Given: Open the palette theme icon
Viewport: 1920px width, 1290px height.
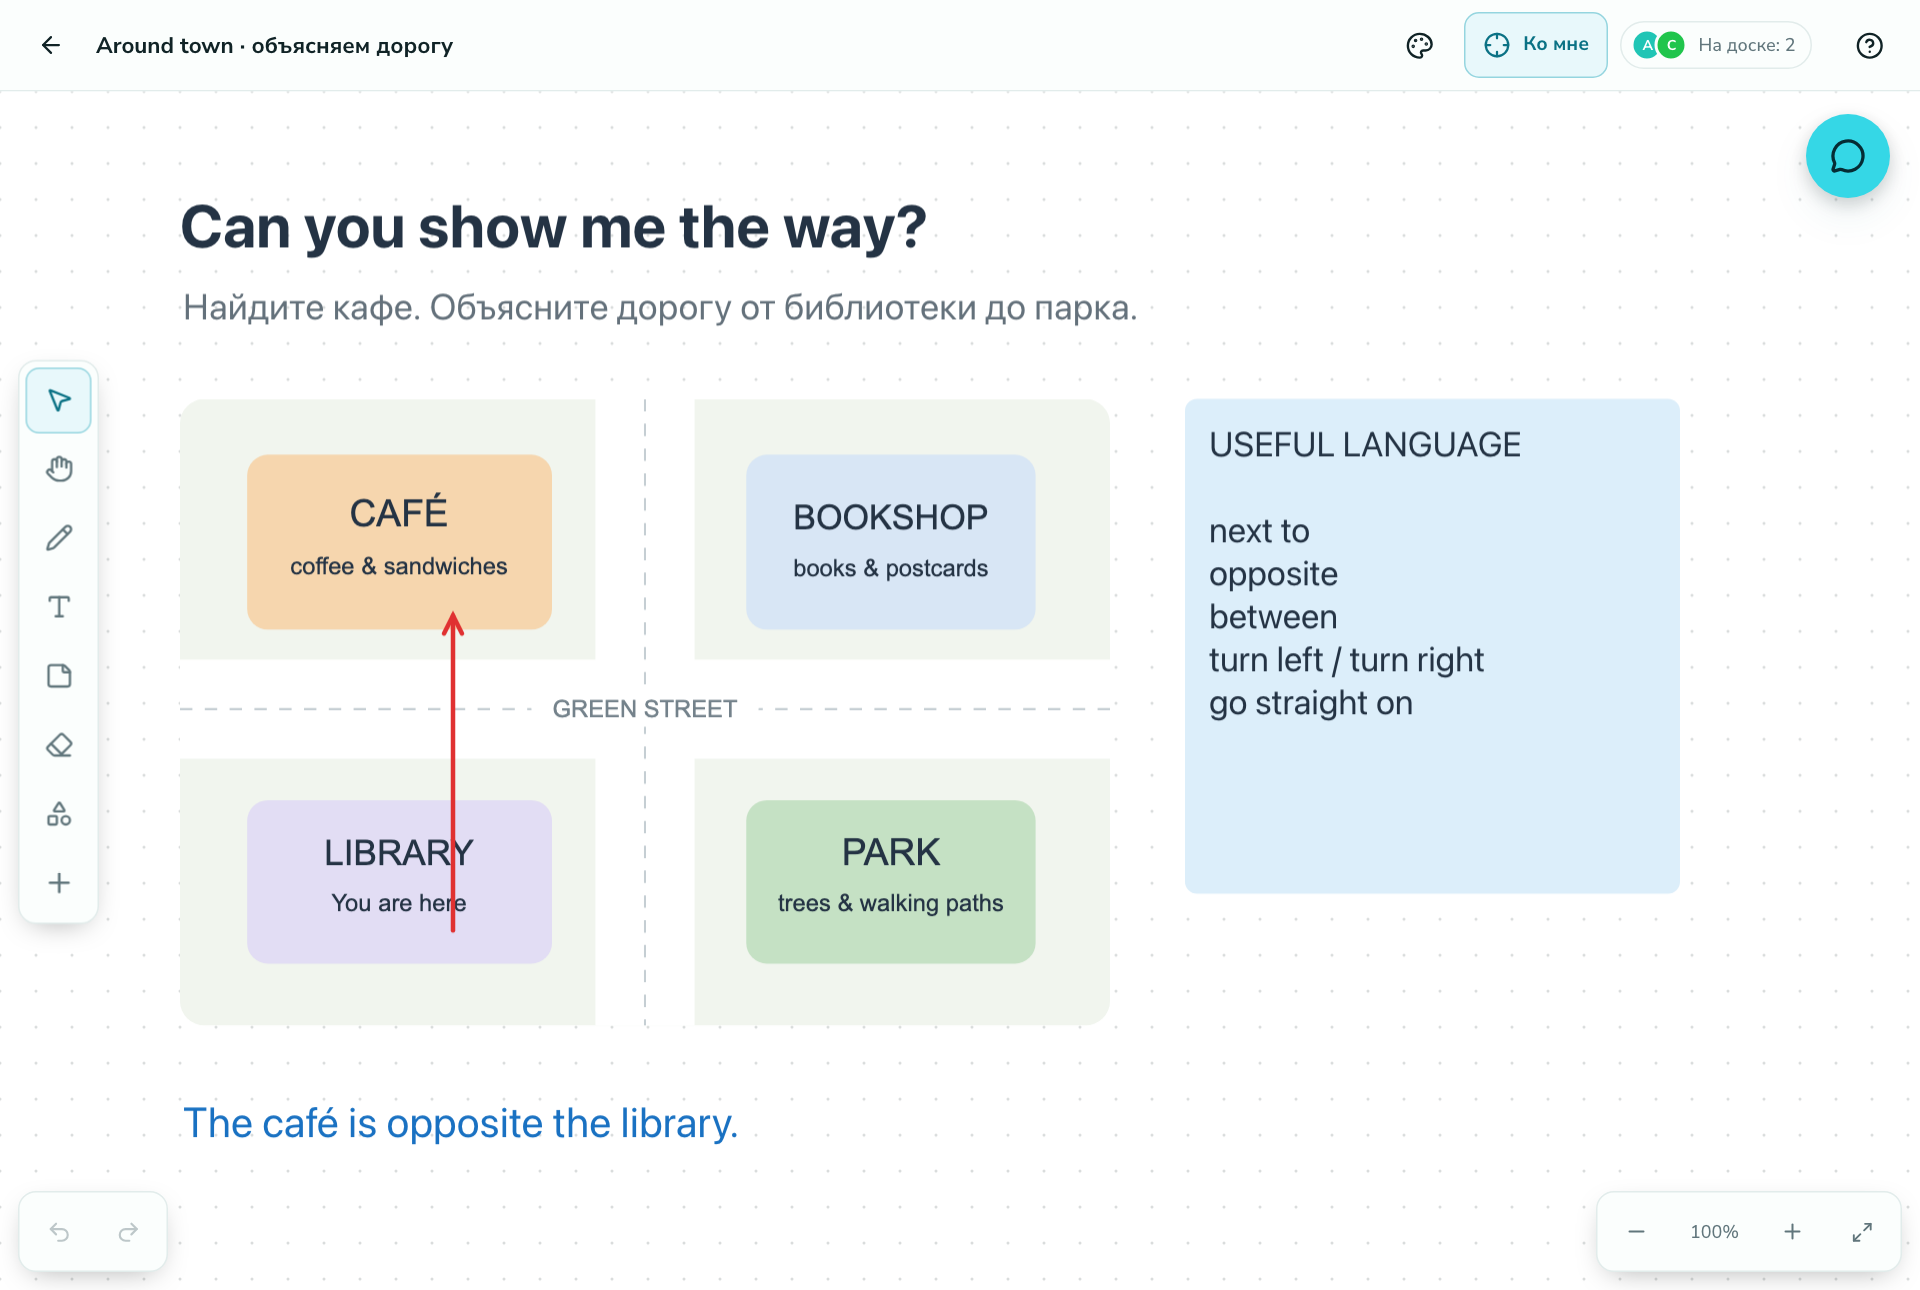Looking at the screenshot, I should tap(1419, 46).
